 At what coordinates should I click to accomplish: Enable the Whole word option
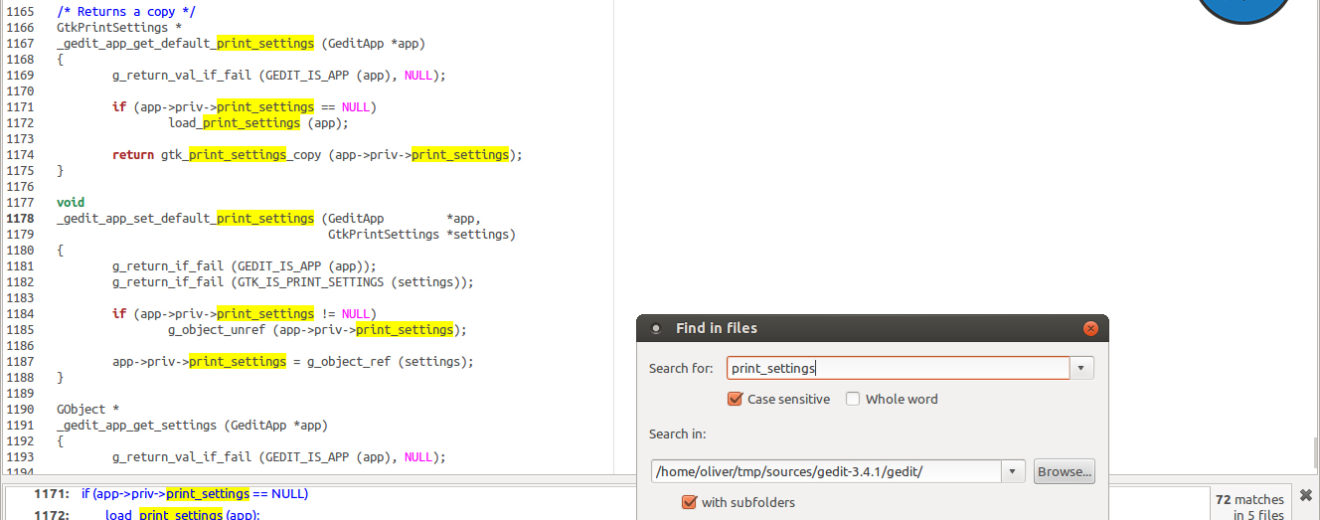(x=853, y=399)
